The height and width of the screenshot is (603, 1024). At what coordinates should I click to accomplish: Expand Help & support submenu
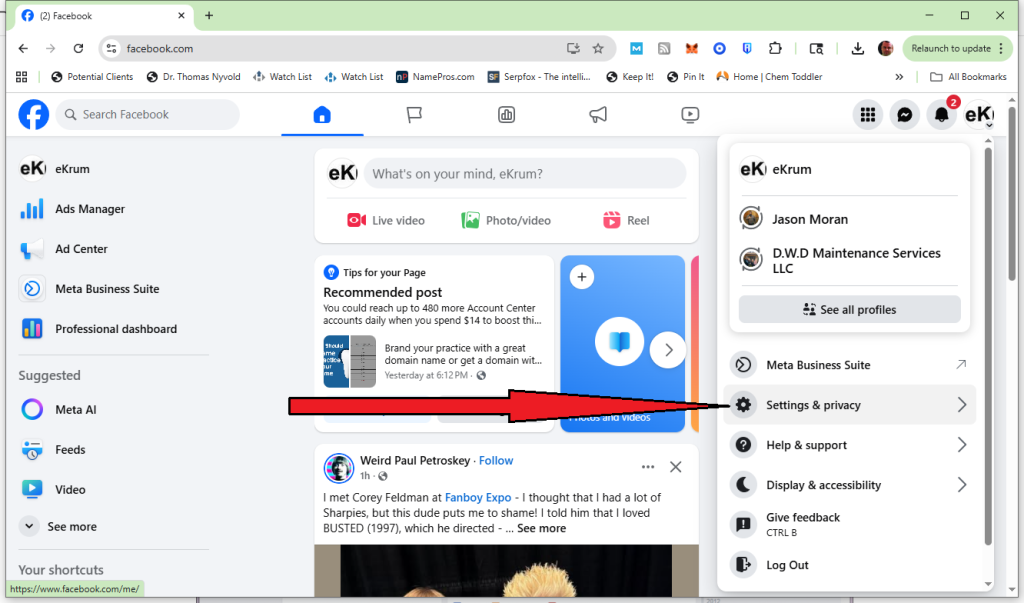tap(849, 445)
